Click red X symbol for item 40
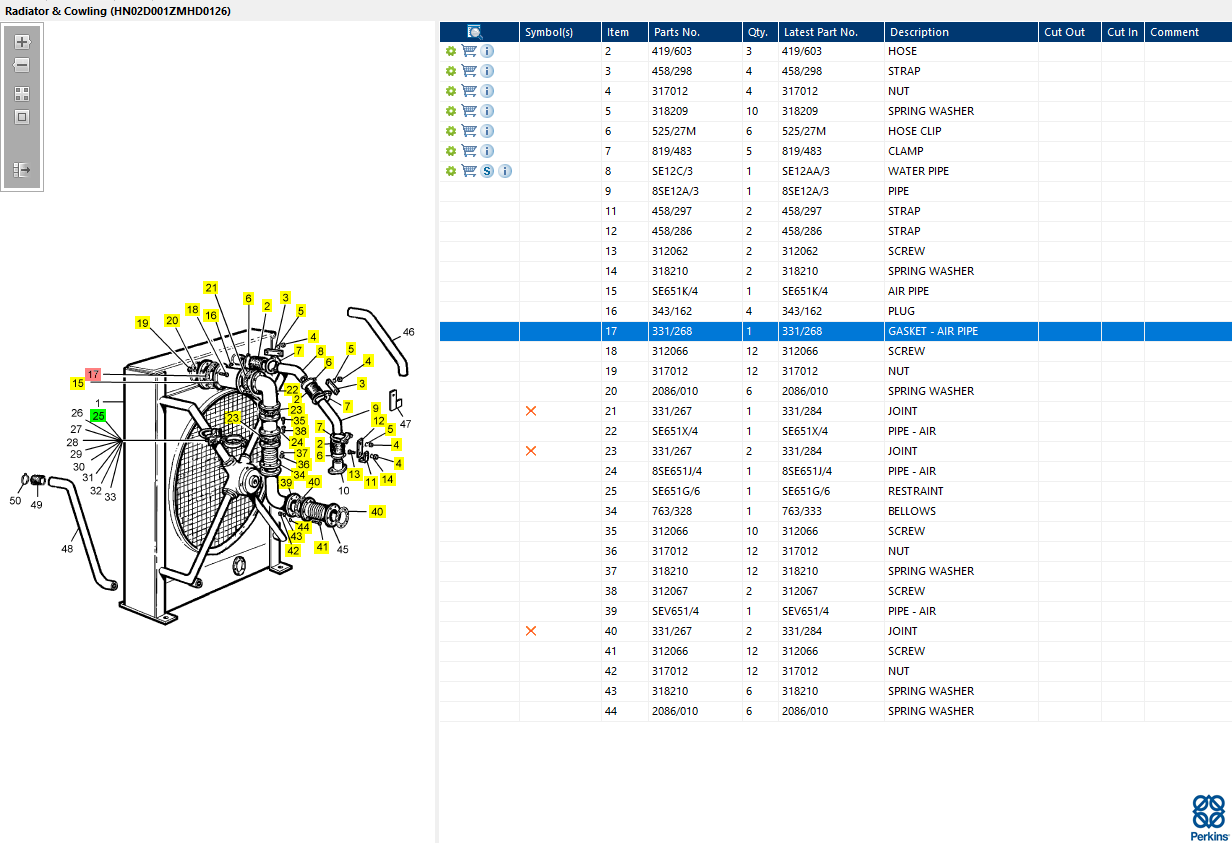Image resolution: width=1232 pixels, height=843 pixels. [531, 631]
